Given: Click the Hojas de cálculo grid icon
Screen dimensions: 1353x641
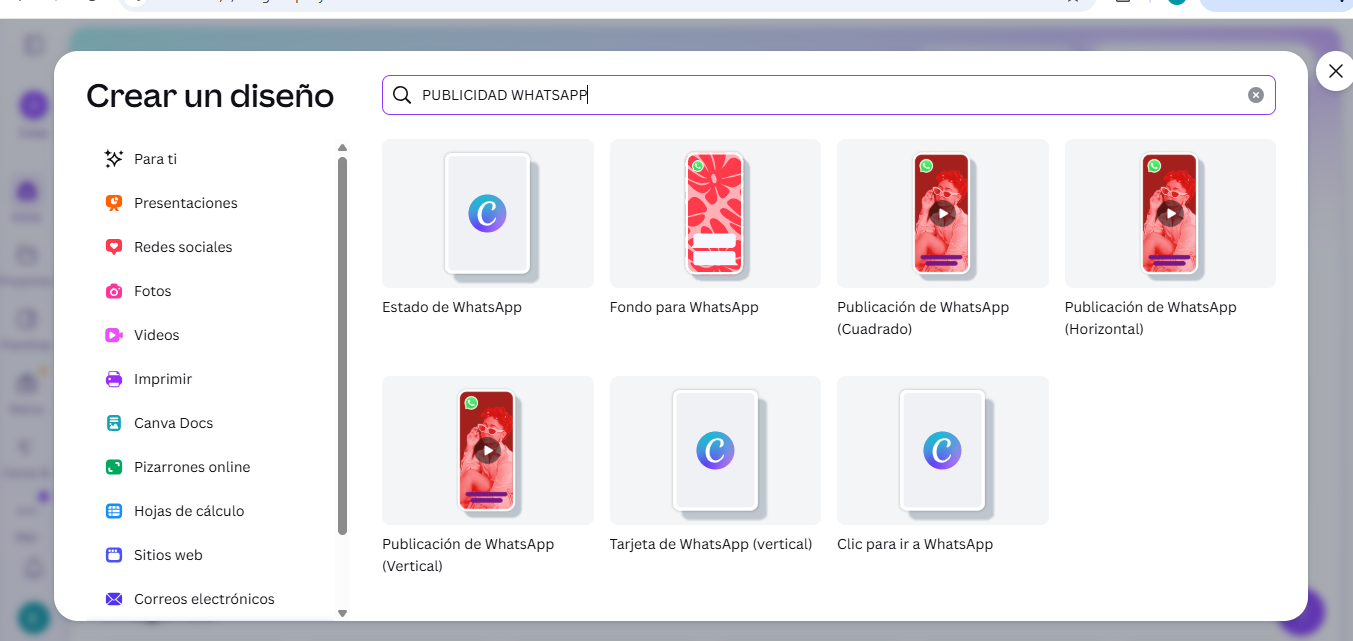Looking at the screenshot, I should coord(114,511).
